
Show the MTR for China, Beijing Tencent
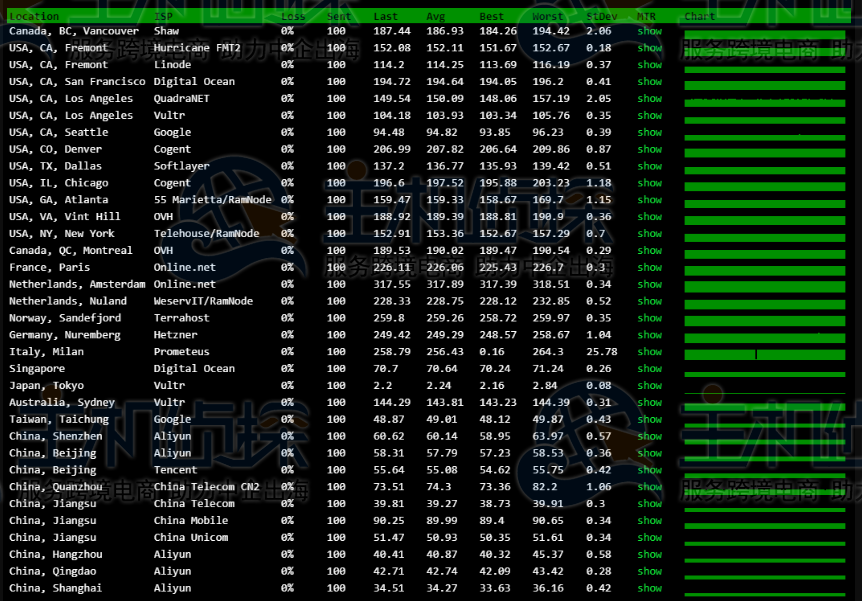tap(650, 470)
